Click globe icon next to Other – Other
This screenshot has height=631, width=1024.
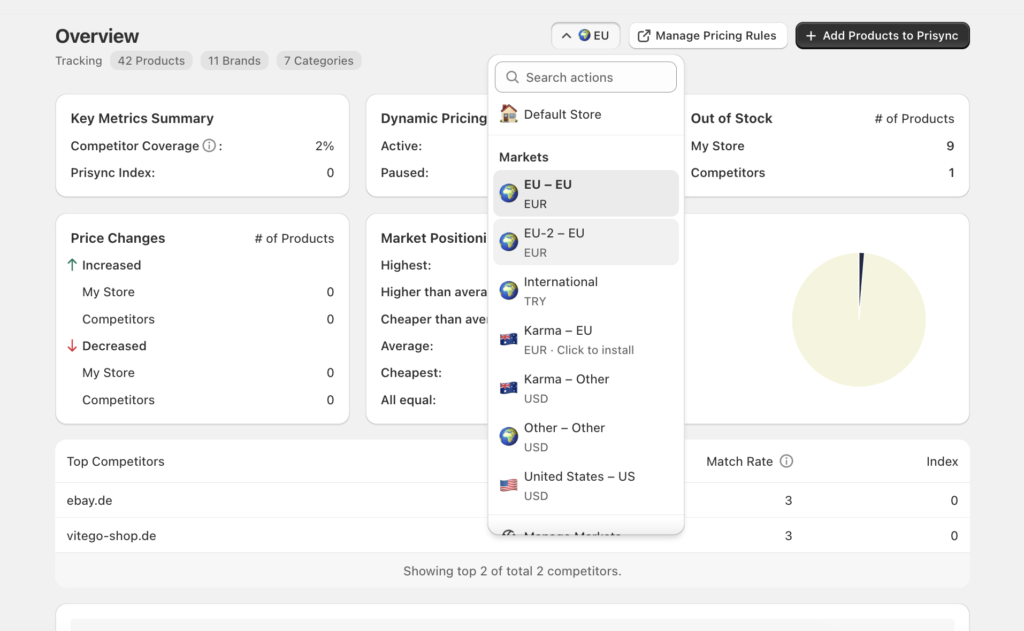click(509, 436)
